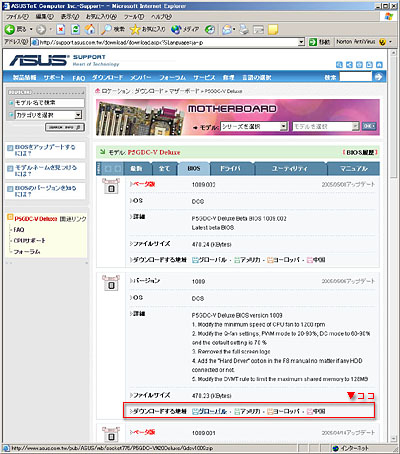This screenshot has width=400, height=454.
Task: Click the floppy icon of version 1009 entry
Action: [x=111, y=283]
